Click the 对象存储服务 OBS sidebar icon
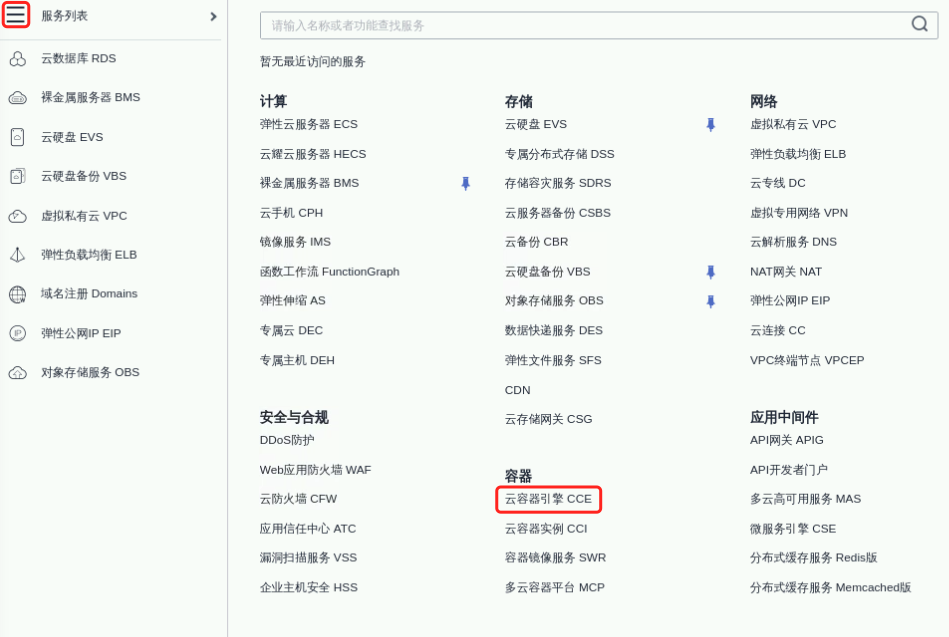 (17, 373)
